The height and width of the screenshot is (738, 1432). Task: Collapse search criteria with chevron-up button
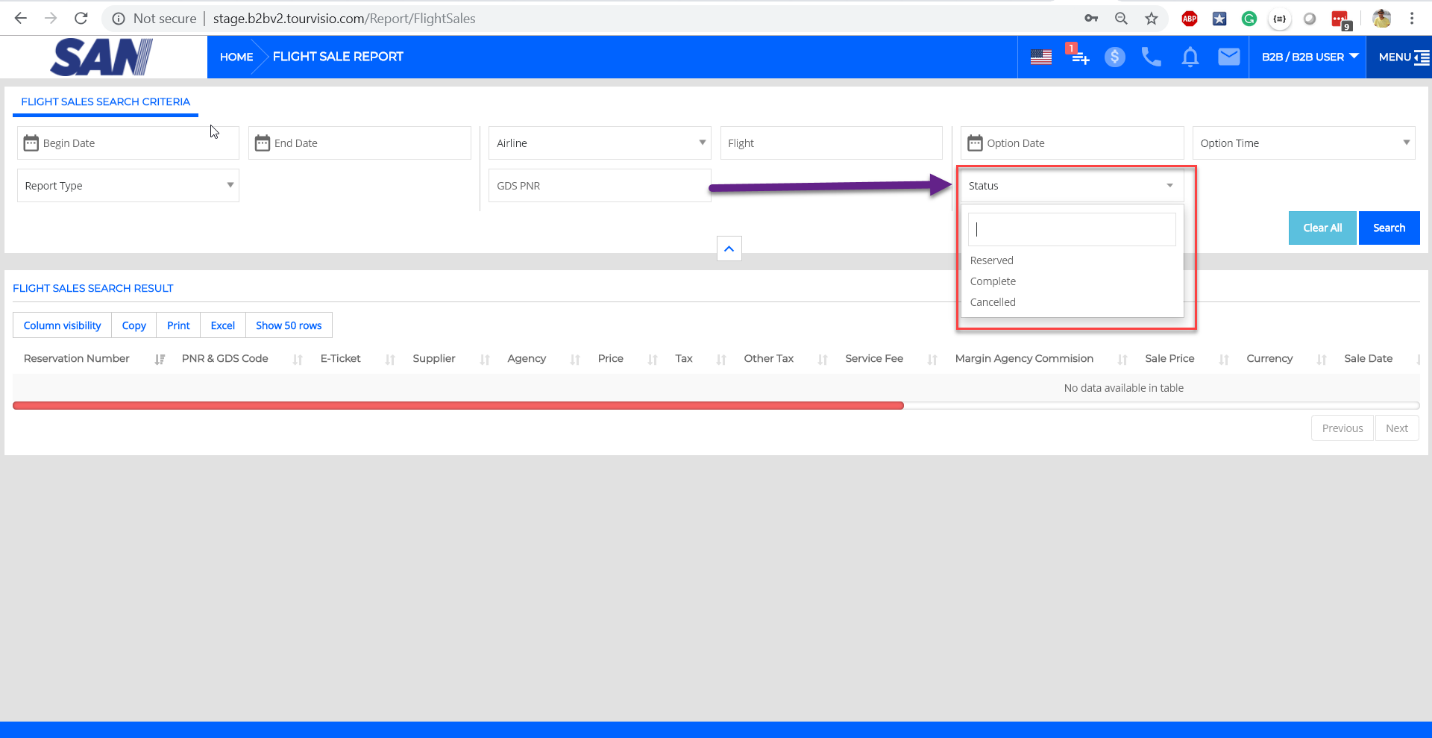(x=729, y=248)
